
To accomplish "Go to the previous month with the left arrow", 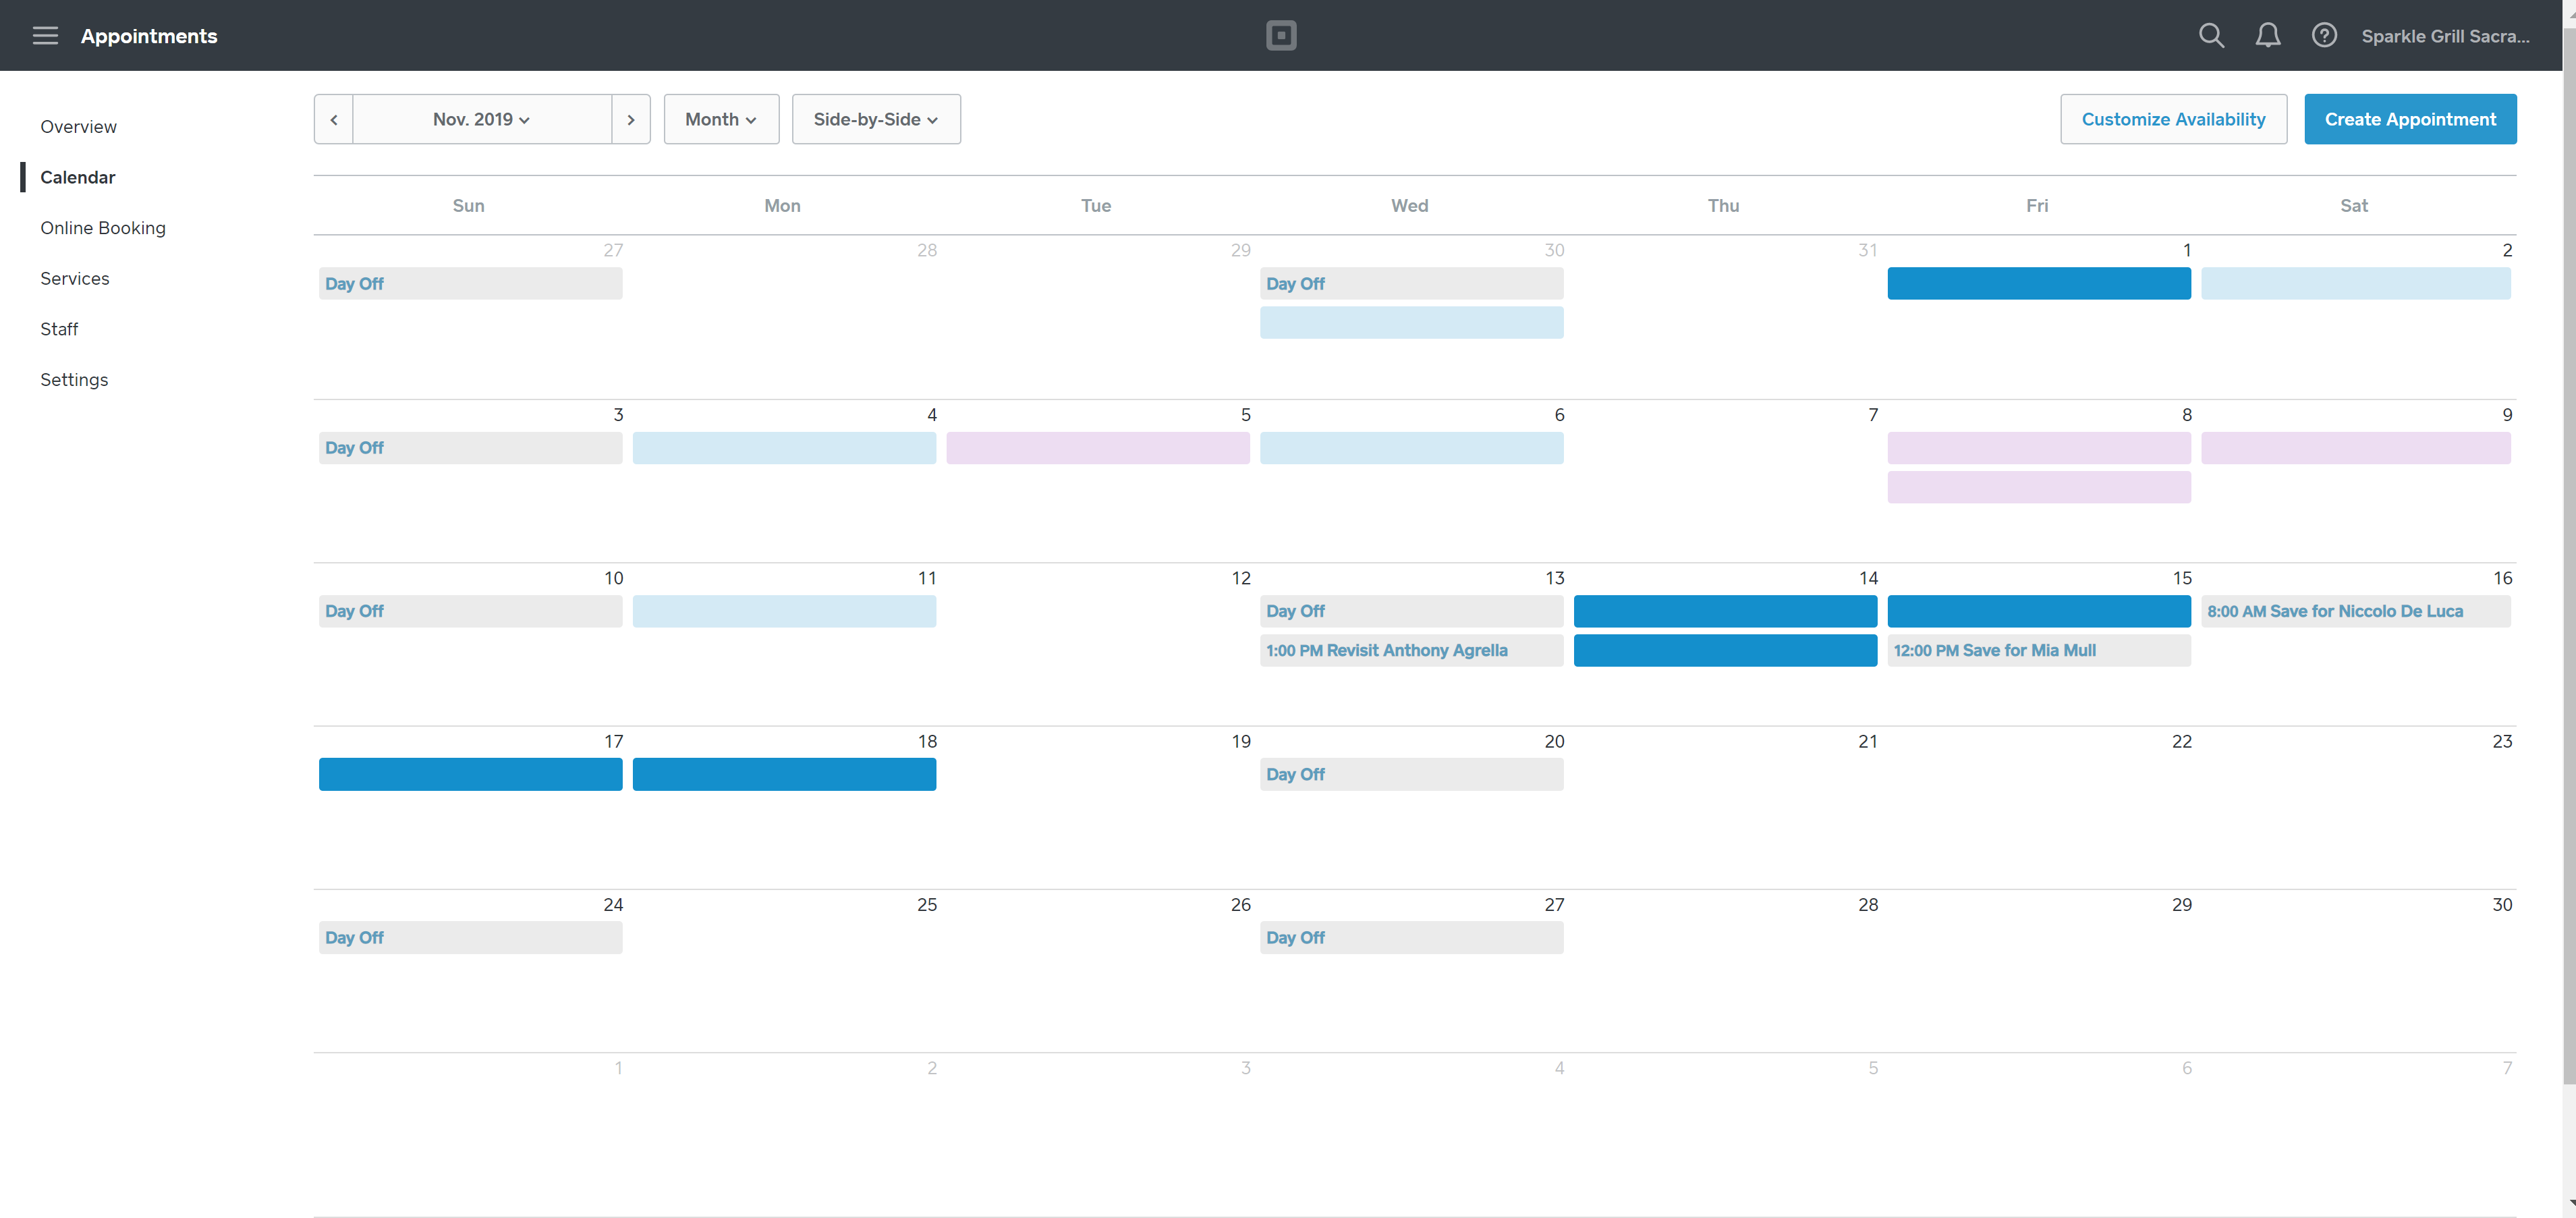I will [x=333, y=118].
